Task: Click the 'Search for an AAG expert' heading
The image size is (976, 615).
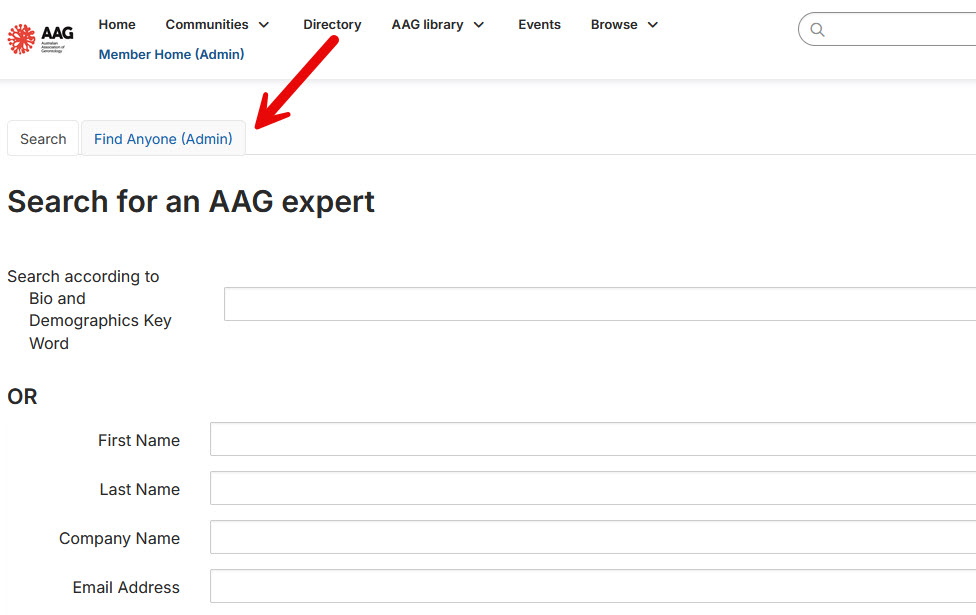Action: pos(190,202)
